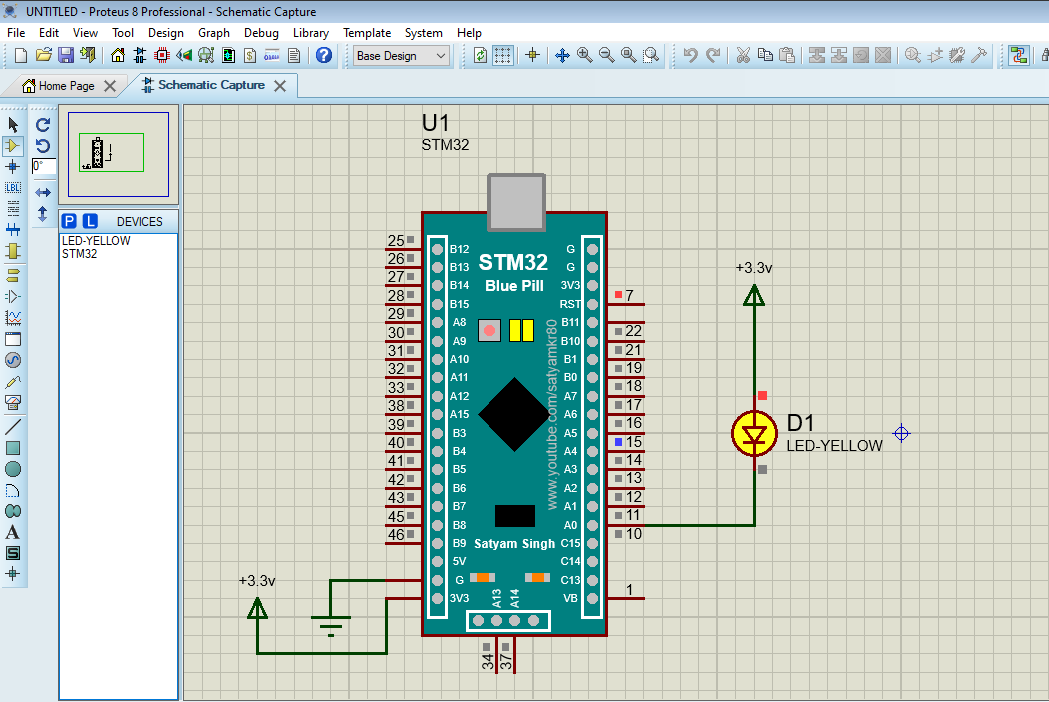Toggle the grid display button

(503, 56)
